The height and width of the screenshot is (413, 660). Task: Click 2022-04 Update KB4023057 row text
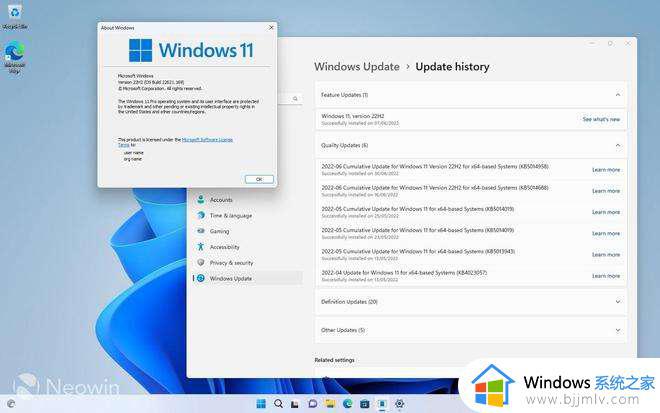(404, 272)
